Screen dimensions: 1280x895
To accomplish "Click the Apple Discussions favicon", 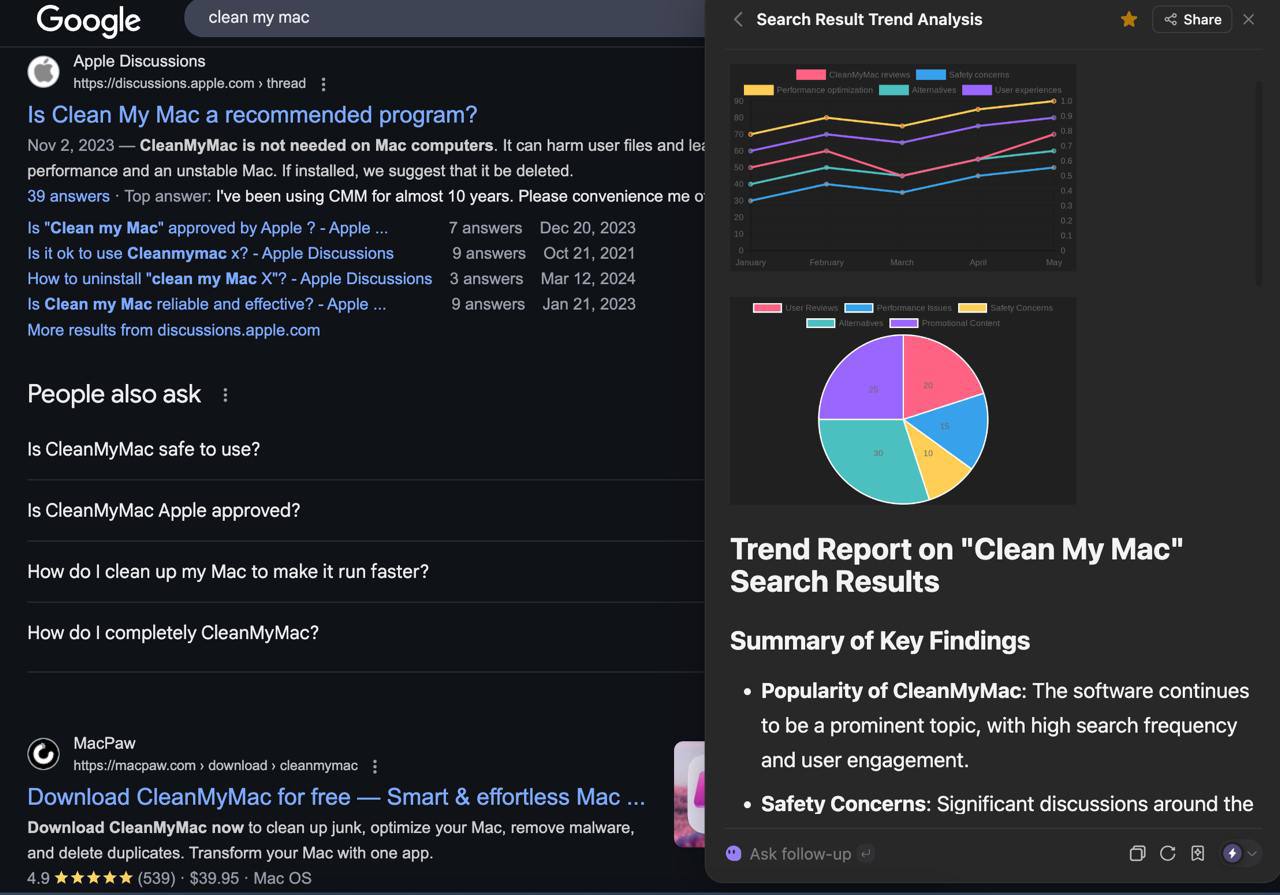I will tap(43, 72).
